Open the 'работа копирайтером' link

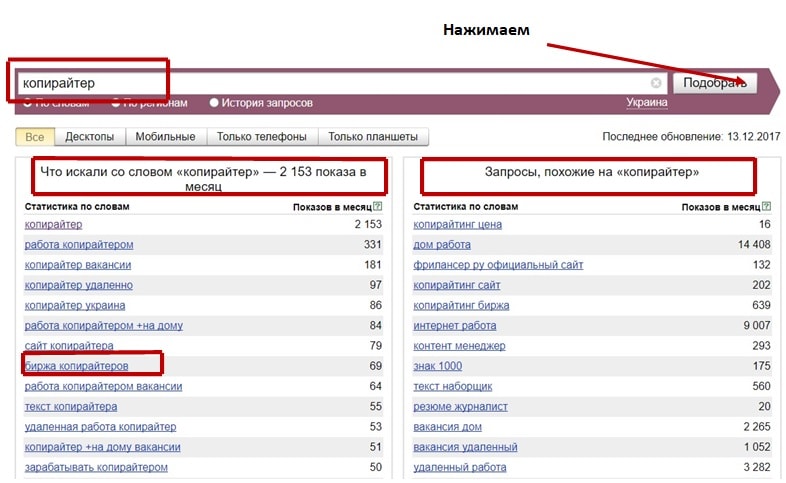tap(79, 245)
